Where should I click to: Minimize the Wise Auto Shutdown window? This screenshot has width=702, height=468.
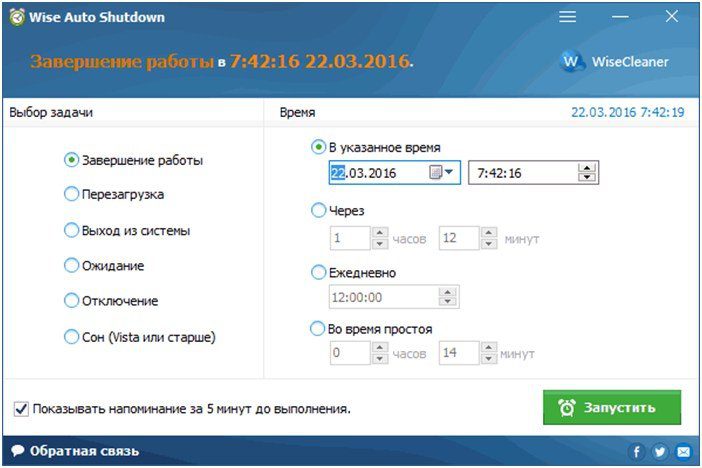point(620,17)
